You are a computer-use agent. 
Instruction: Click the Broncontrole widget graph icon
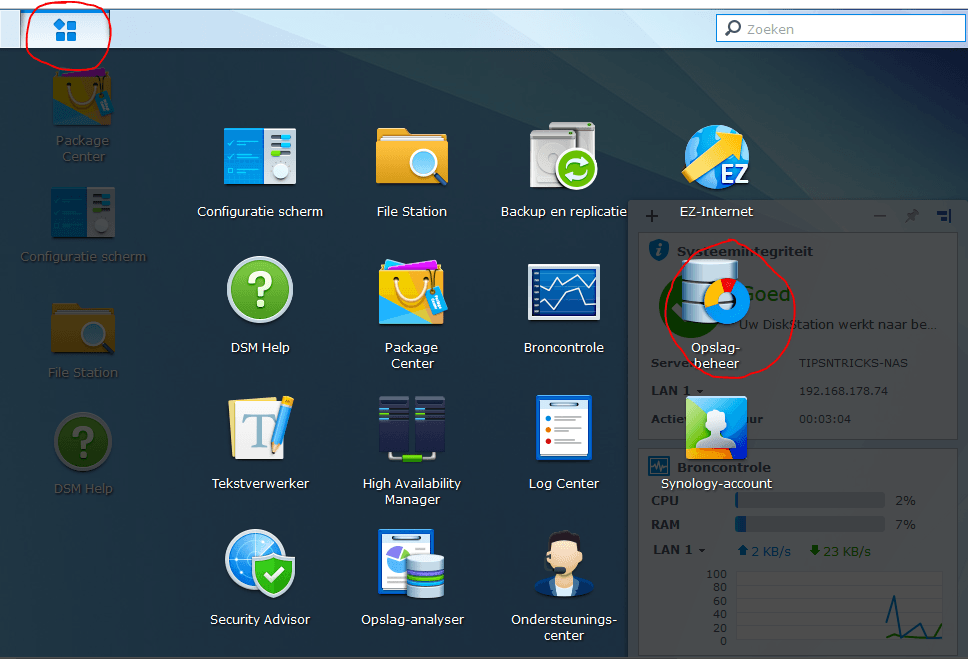point(659,466)
